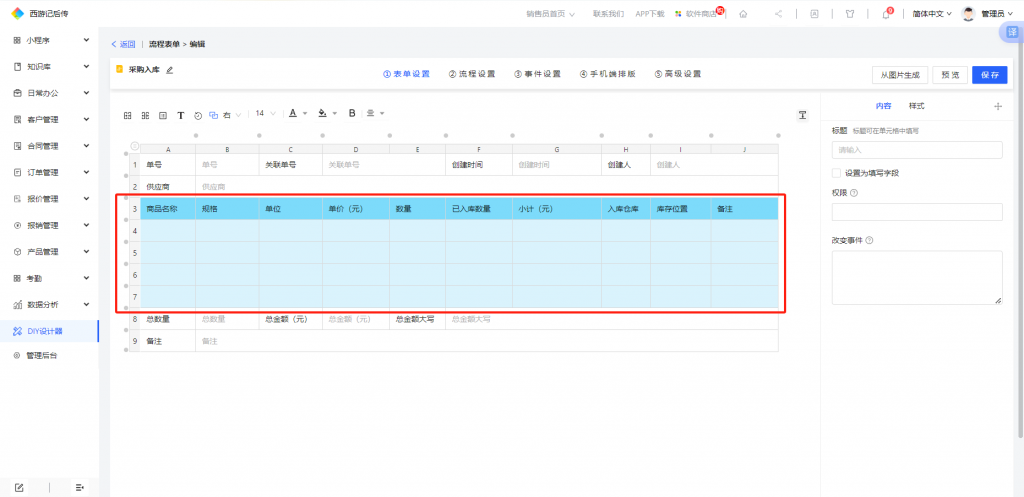Select the T text tool

pos(181,115)
